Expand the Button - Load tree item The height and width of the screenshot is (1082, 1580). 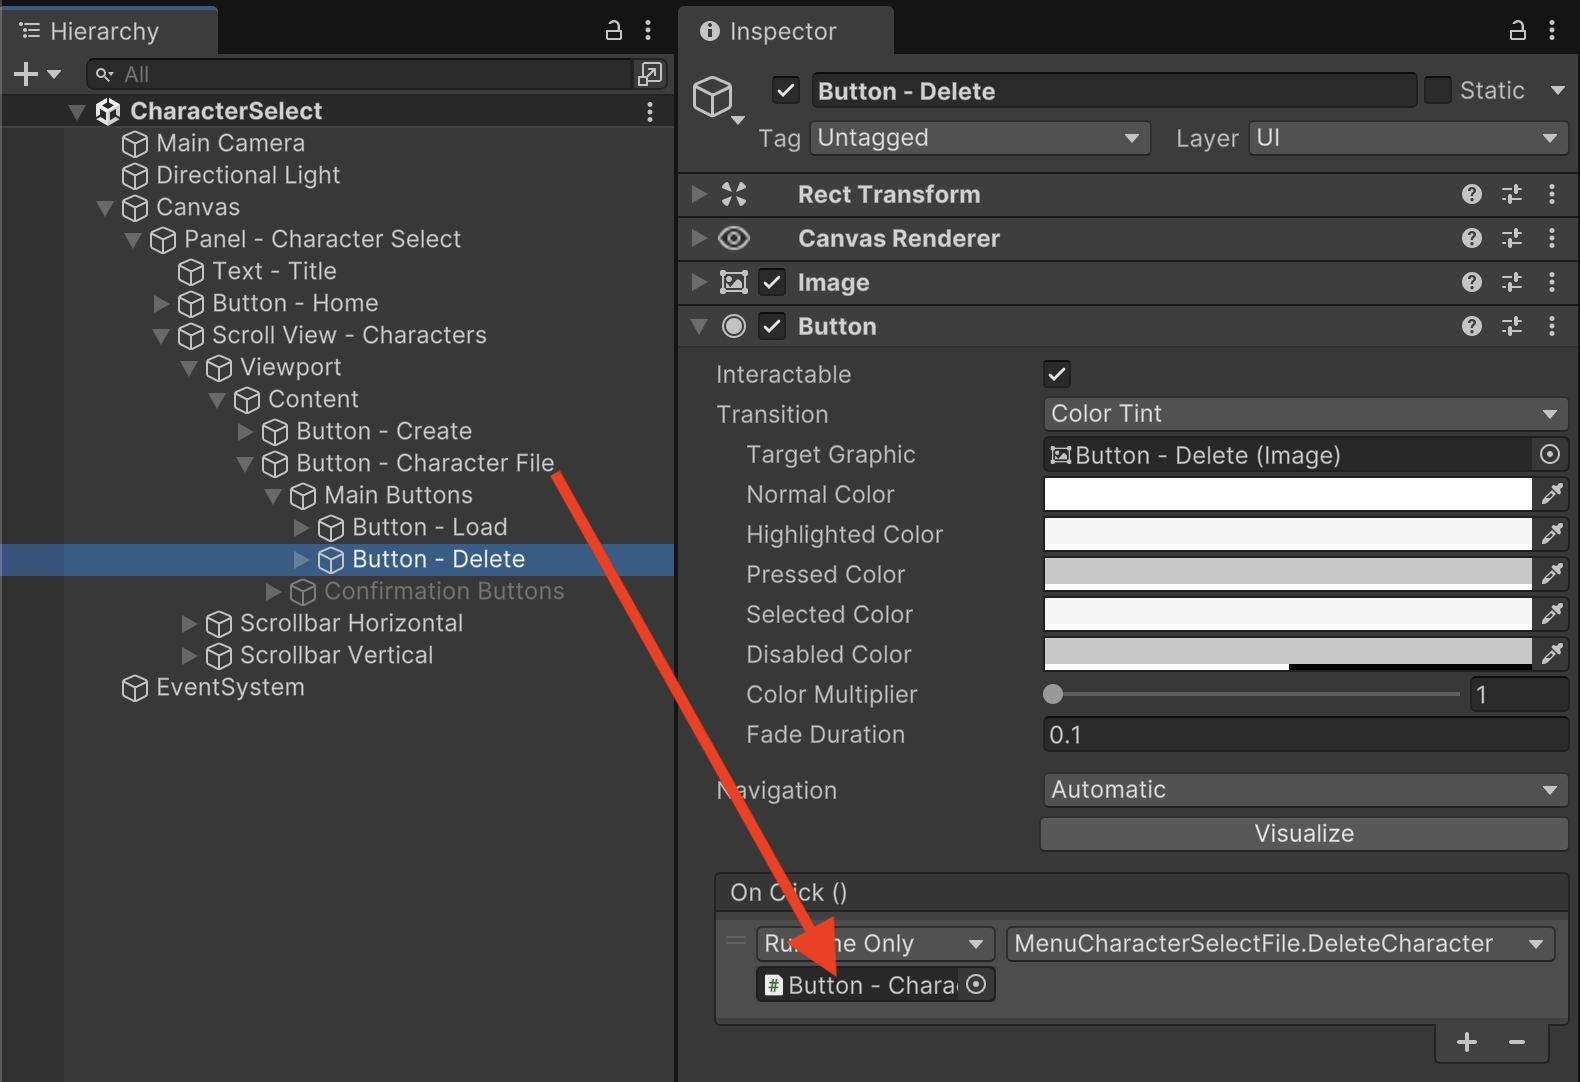coord(301,528)
